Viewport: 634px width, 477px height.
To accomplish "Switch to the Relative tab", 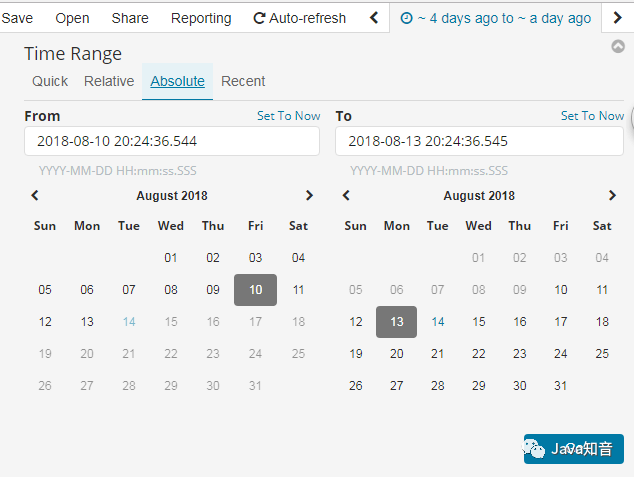I will (109, 81).
